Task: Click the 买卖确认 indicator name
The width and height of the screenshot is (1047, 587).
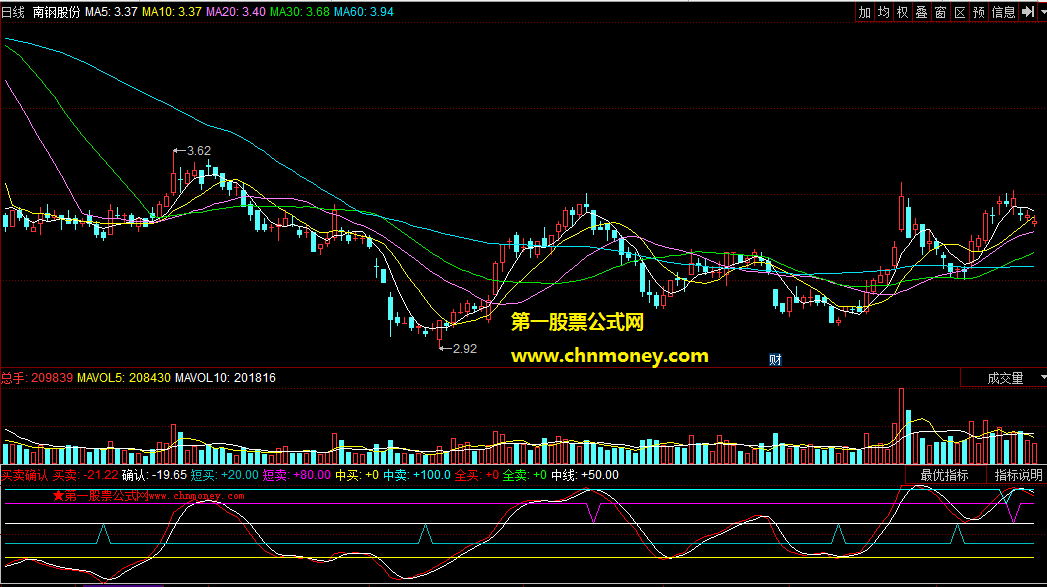Action: click(x=25, y=475)
